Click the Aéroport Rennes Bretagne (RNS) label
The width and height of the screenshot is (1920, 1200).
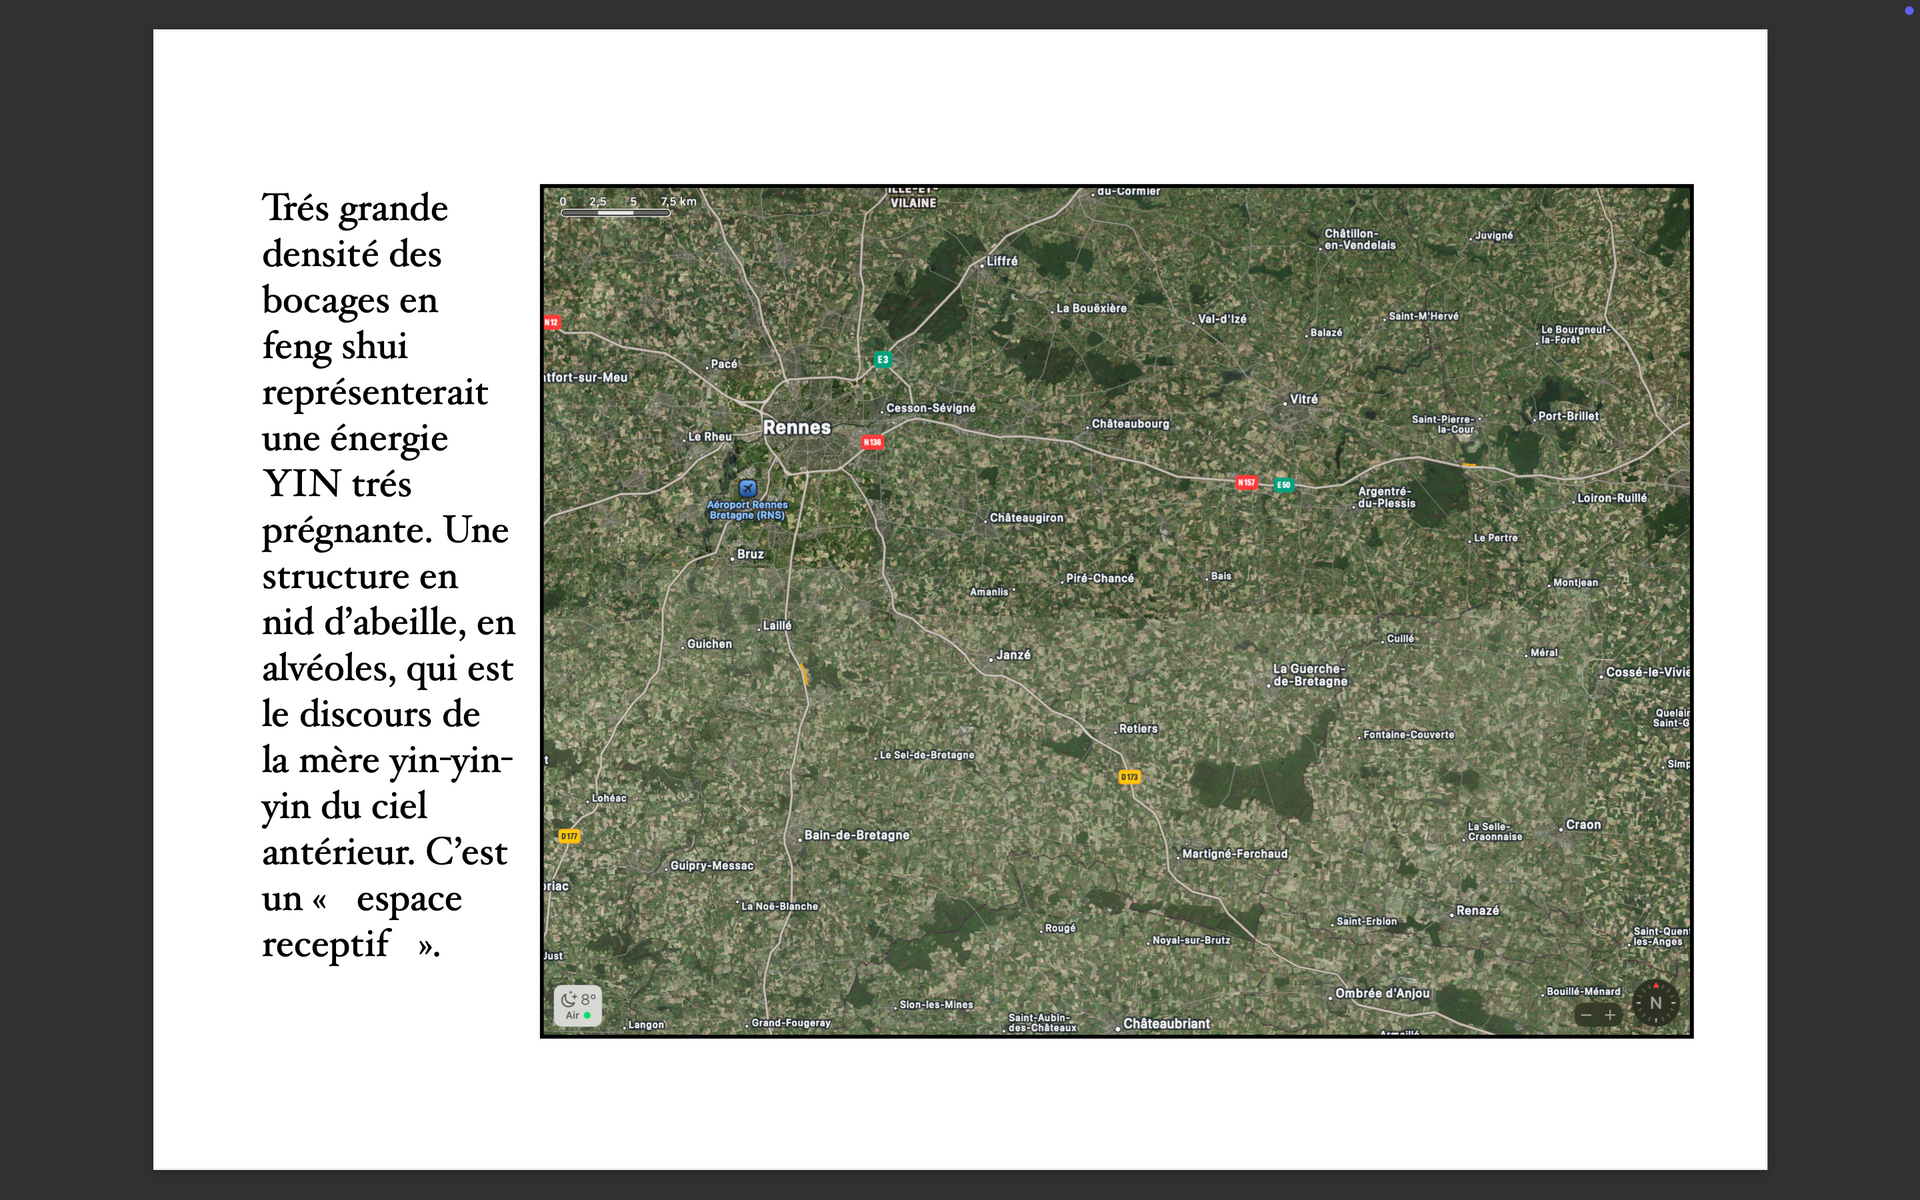point(747,510)
